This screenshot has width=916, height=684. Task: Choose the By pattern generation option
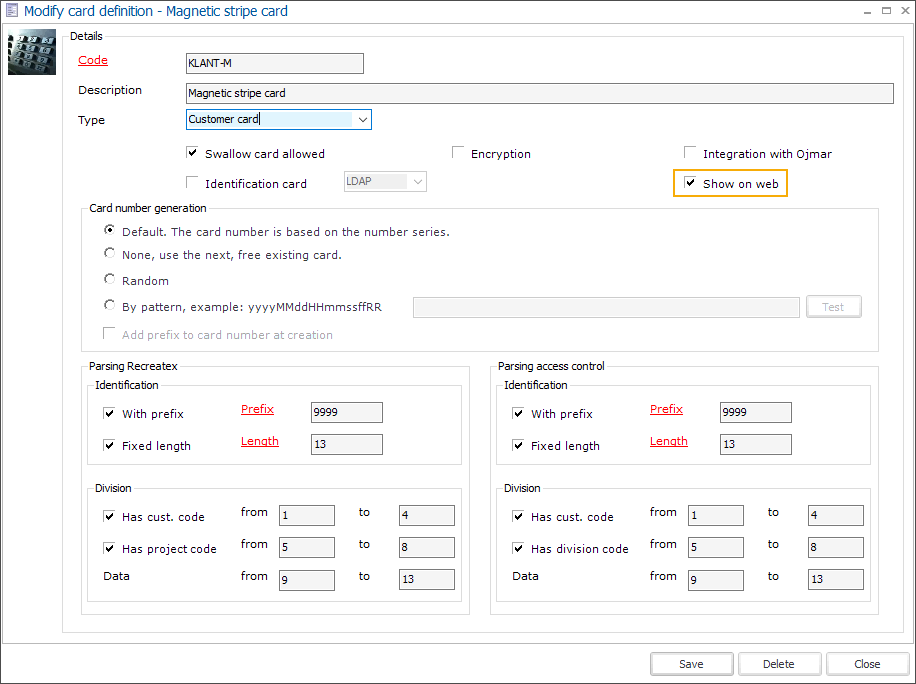point(110,306)
